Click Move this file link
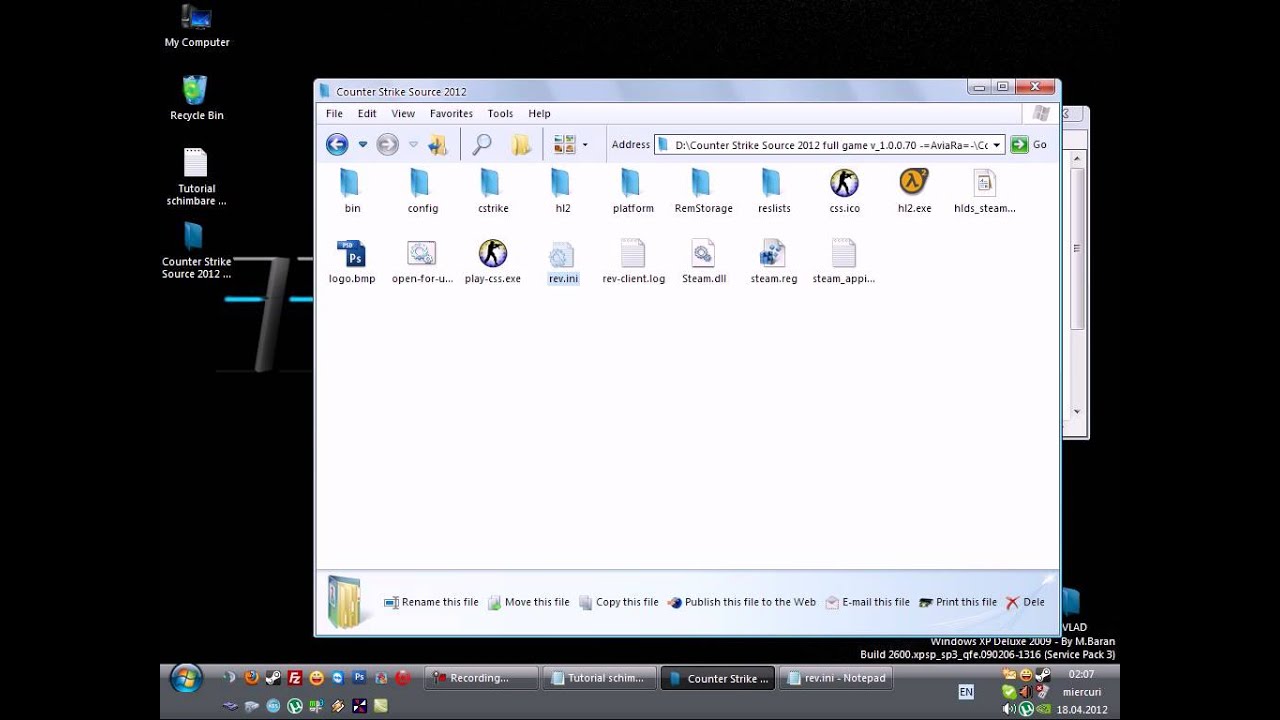Viewport: 1280px width, 720px height. 528,602
